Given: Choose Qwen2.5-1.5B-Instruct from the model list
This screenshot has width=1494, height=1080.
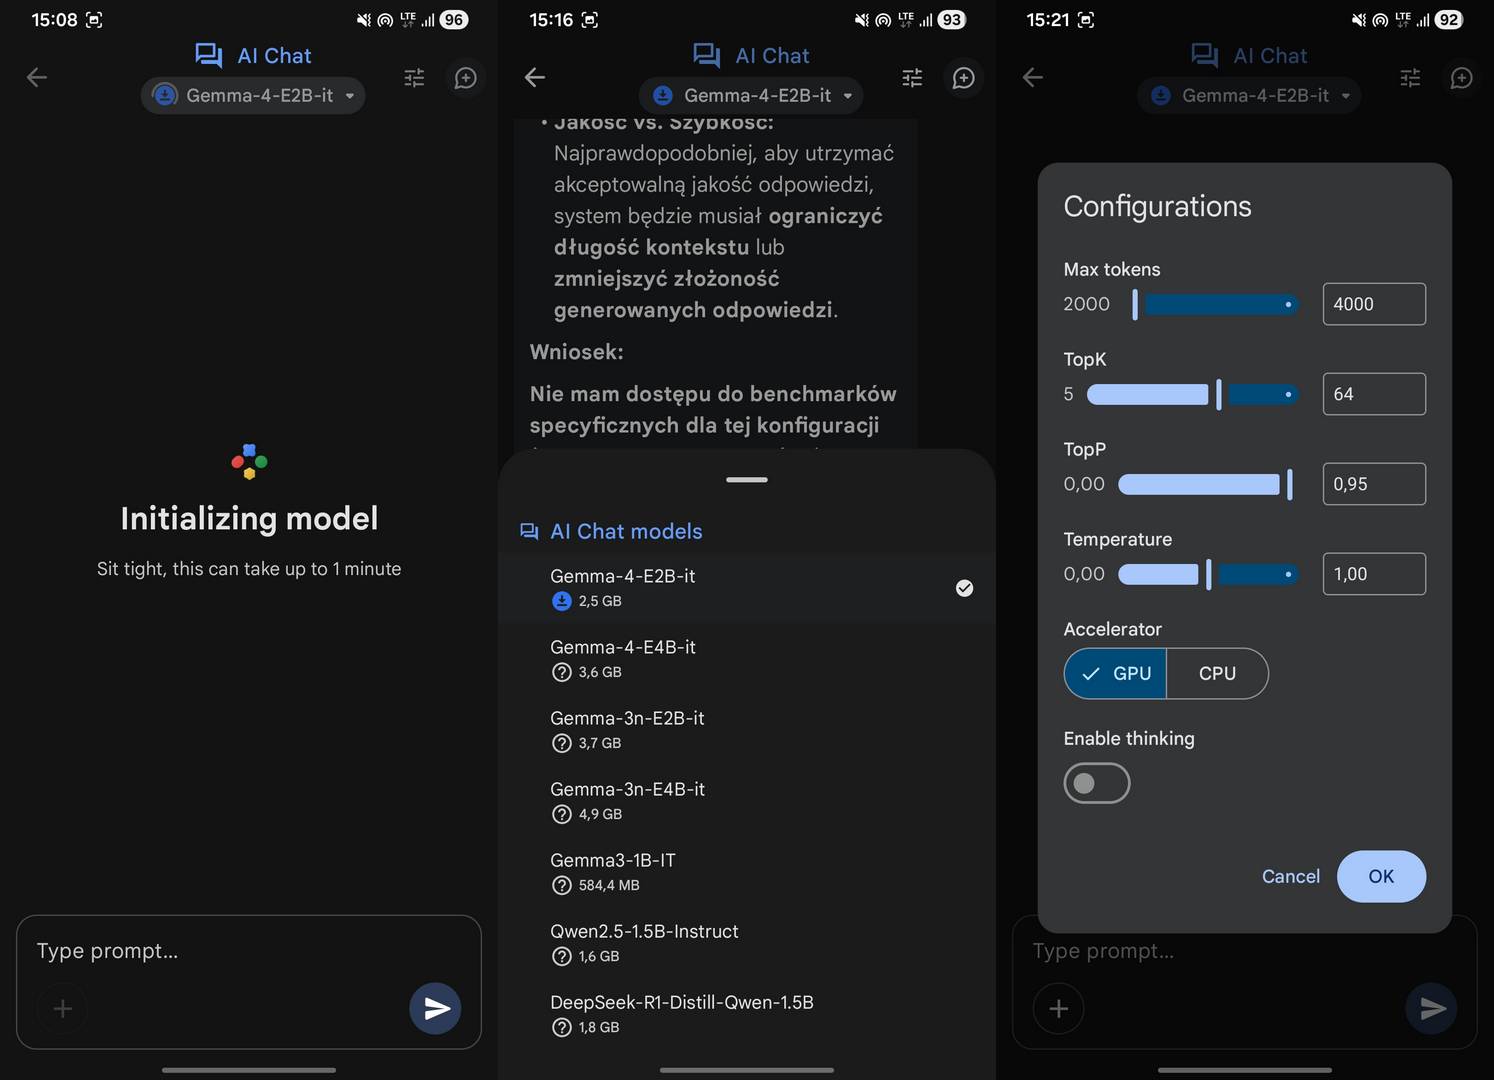Looking at the screenshot, I should click(x=747, y=943).
